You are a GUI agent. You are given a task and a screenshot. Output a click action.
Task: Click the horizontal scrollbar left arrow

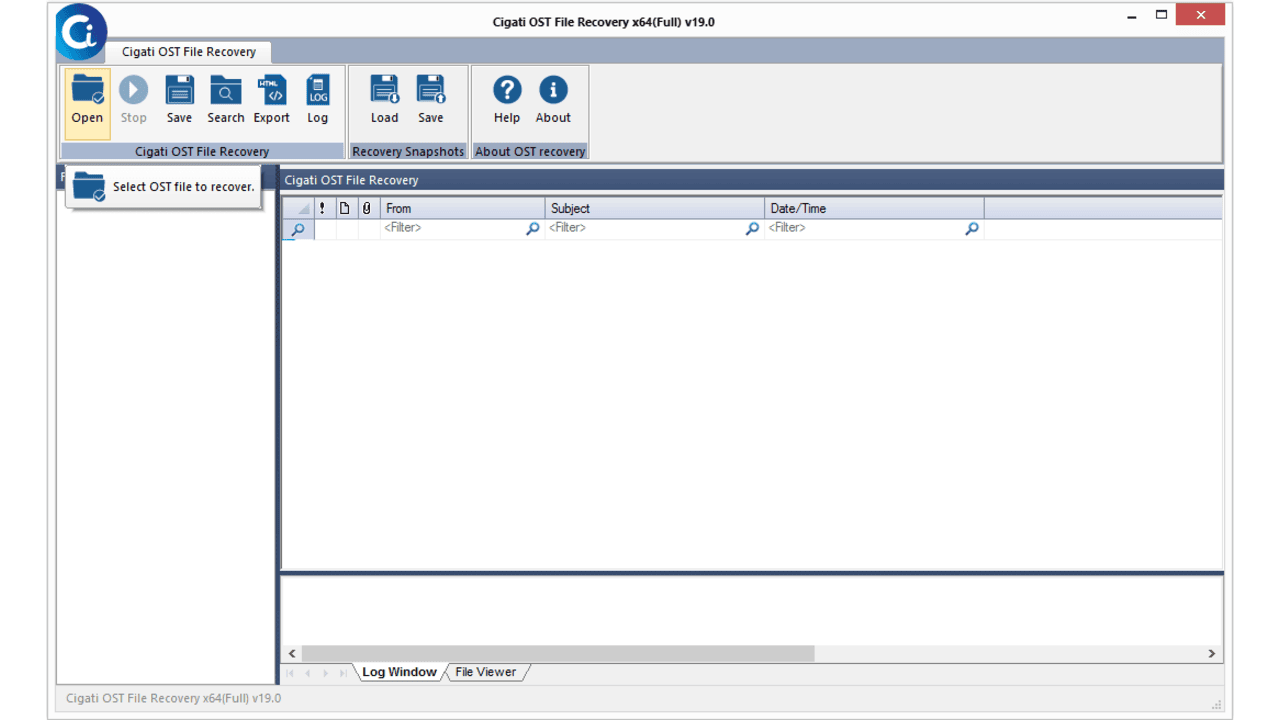(292, 653)
